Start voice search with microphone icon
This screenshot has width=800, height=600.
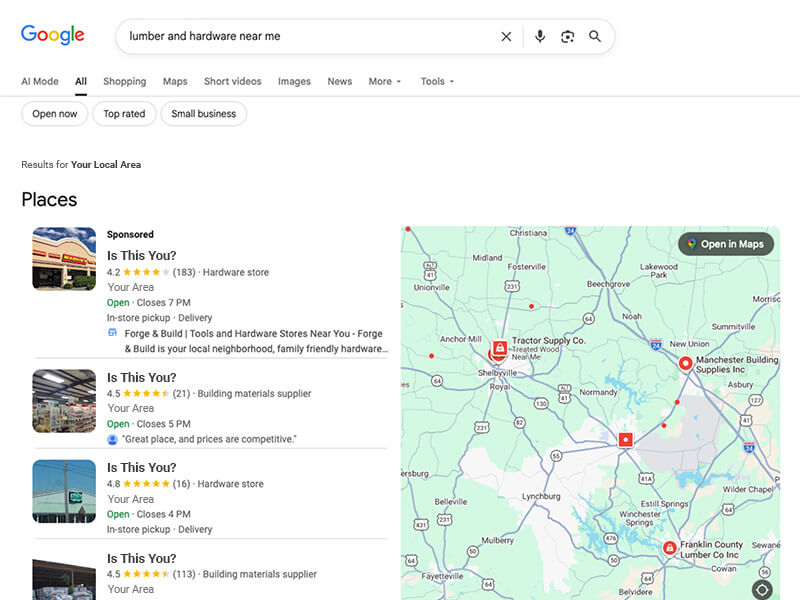(540, 37)
